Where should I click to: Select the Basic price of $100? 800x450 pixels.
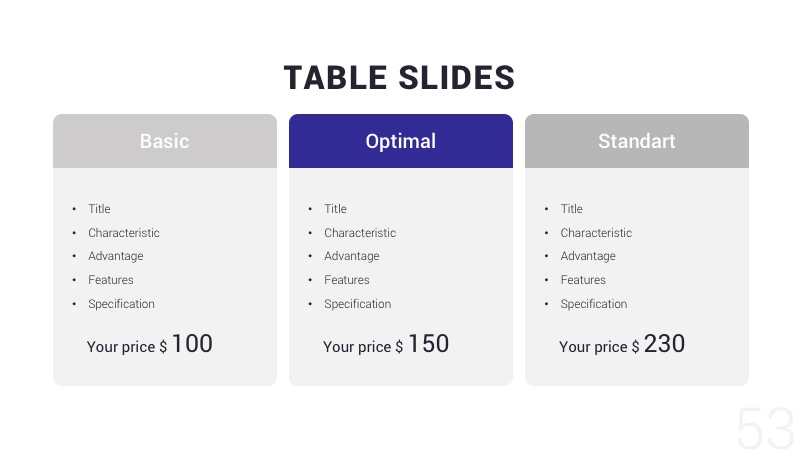150,345
